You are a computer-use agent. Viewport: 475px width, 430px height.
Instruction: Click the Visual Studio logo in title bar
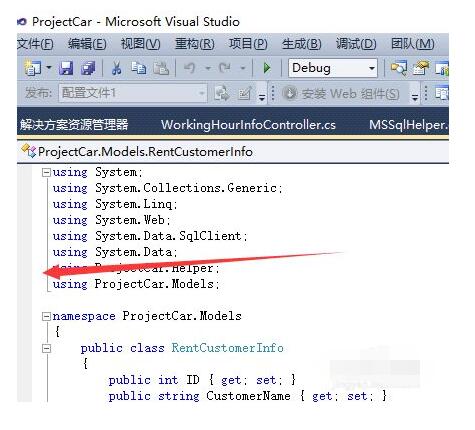[x=22, y=22]
